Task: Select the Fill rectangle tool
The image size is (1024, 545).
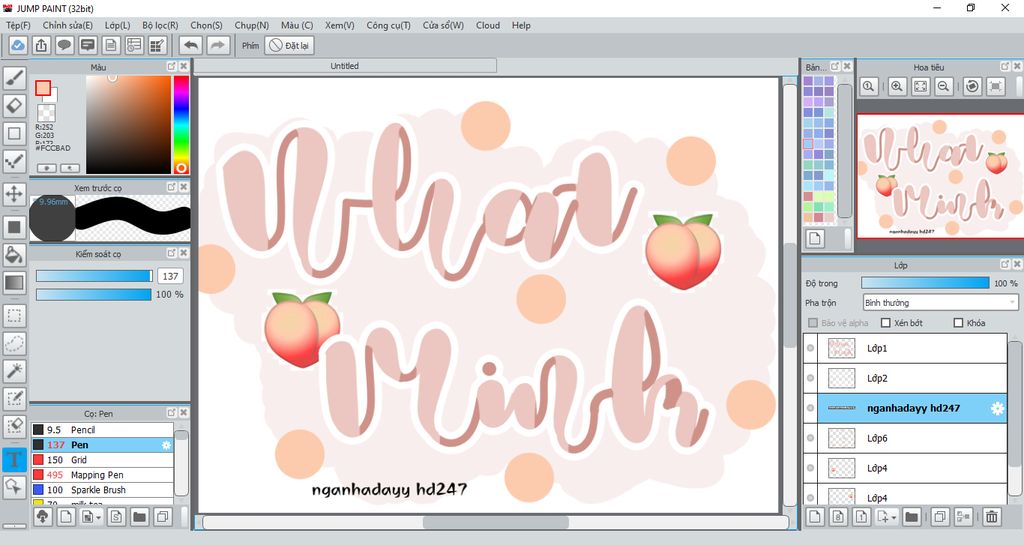Action: (x=14, y=227)
